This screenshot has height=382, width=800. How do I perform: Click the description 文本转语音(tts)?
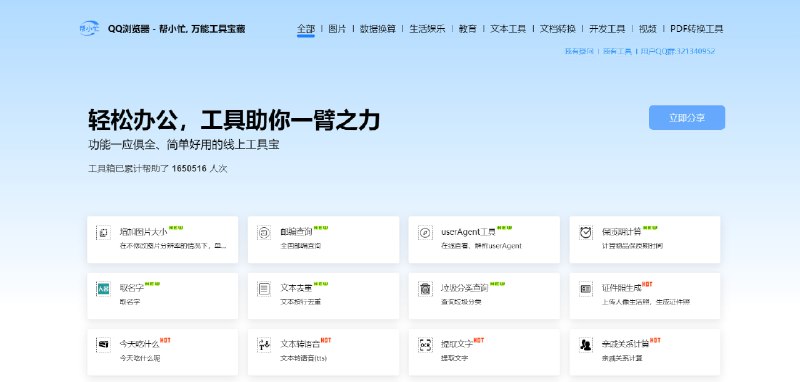(304, 358)
